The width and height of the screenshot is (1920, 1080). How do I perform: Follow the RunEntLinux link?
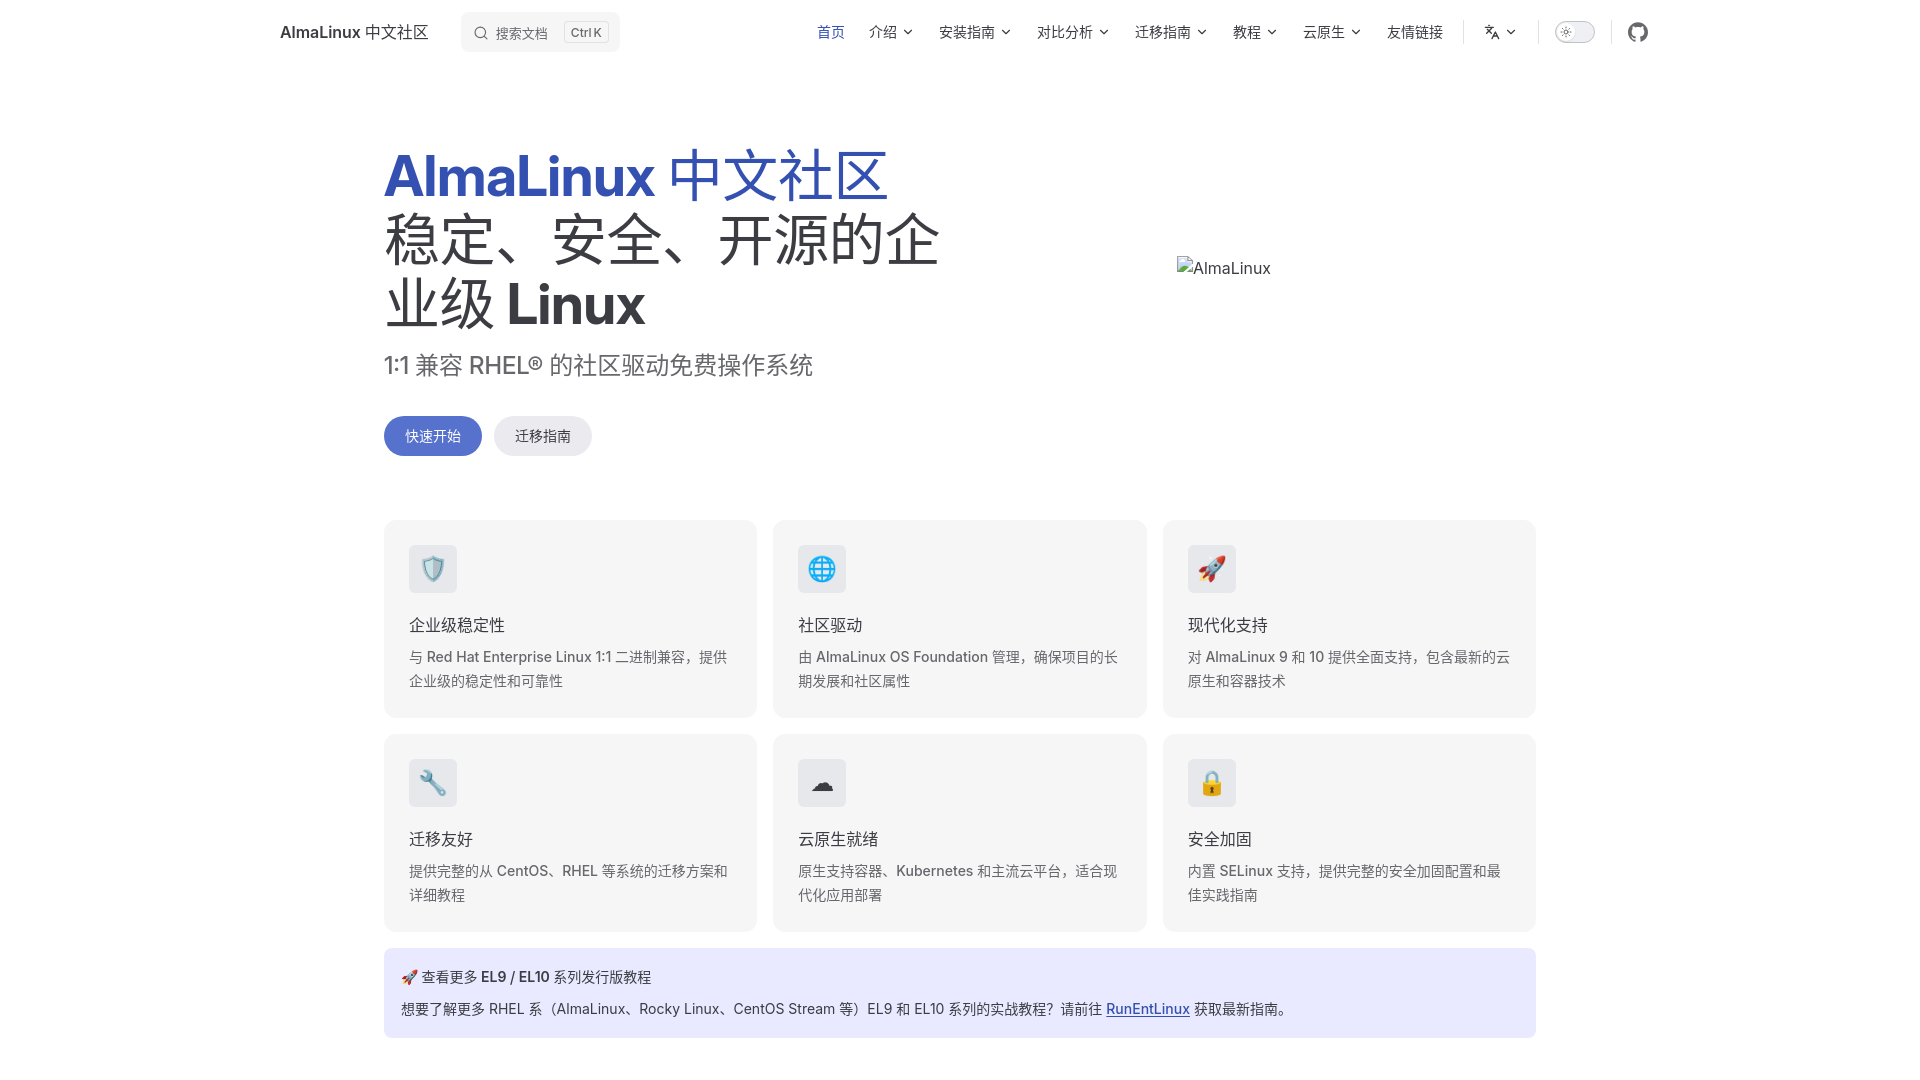coord(1148,1009)
